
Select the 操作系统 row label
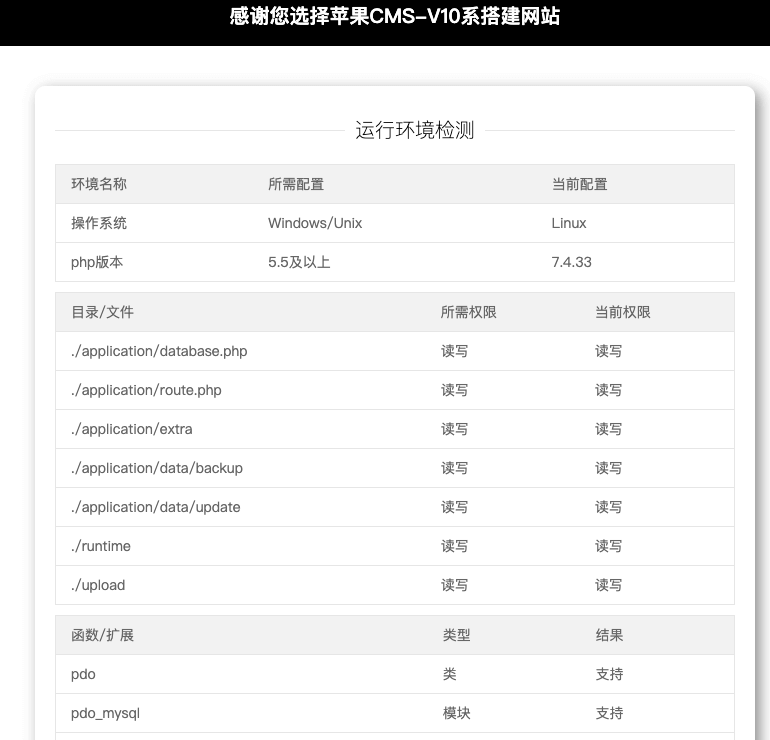pos(99,223)
